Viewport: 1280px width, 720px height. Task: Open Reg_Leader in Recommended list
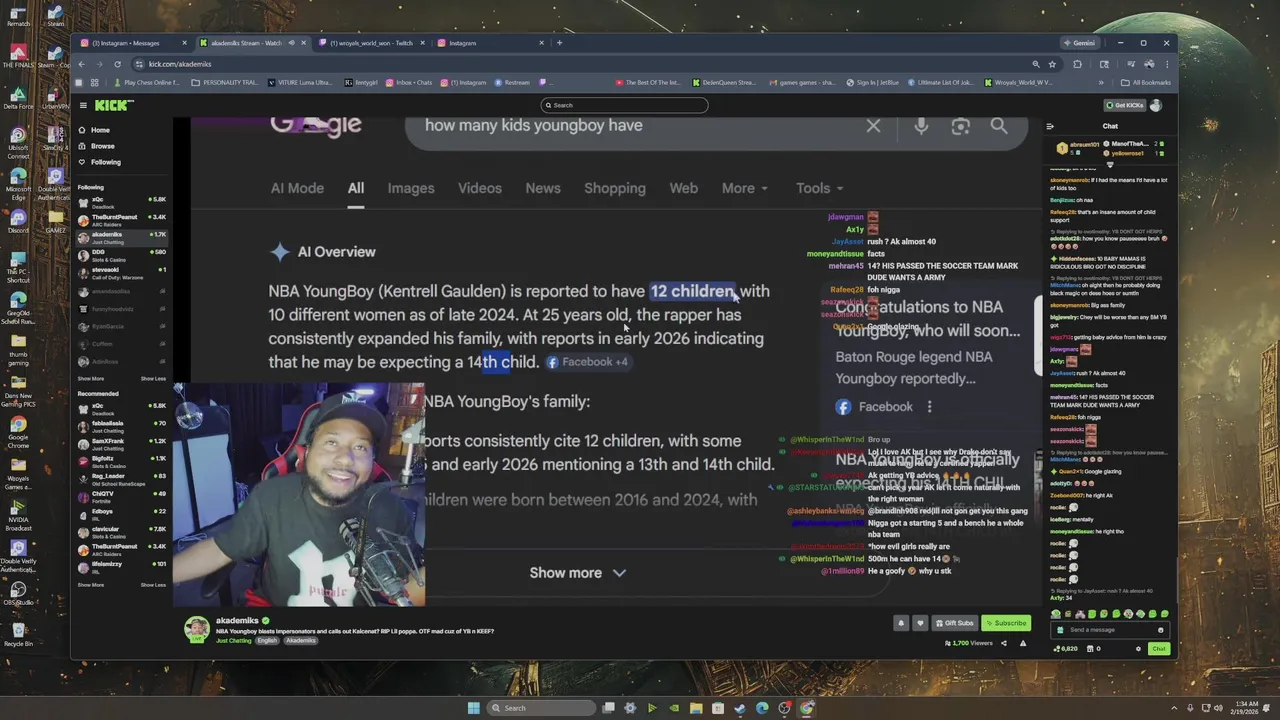[122, 478]
